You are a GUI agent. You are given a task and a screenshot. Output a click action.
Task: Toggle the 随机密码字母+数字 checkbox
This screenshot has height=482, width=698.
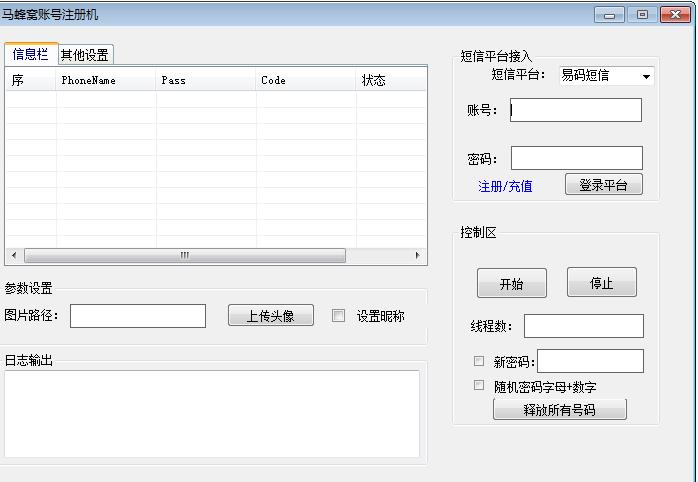click(479, 385)
